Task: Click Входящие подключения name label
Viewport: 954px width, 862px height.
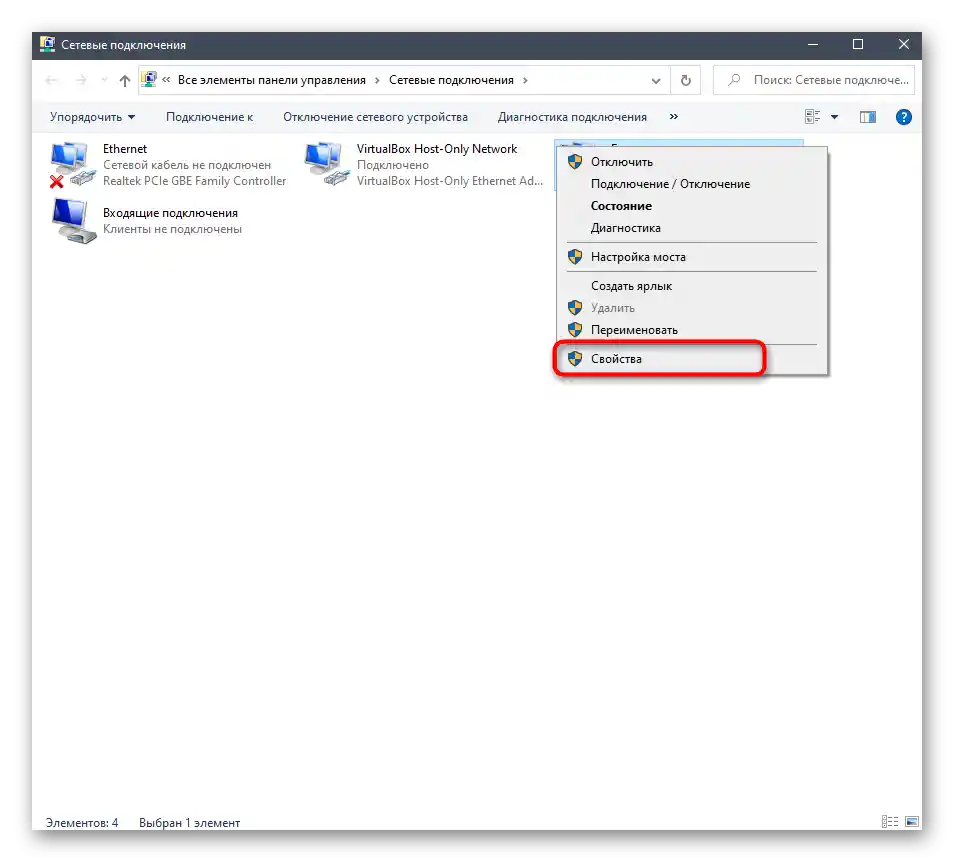Action: pyautogui.click(x=170, y=213)
